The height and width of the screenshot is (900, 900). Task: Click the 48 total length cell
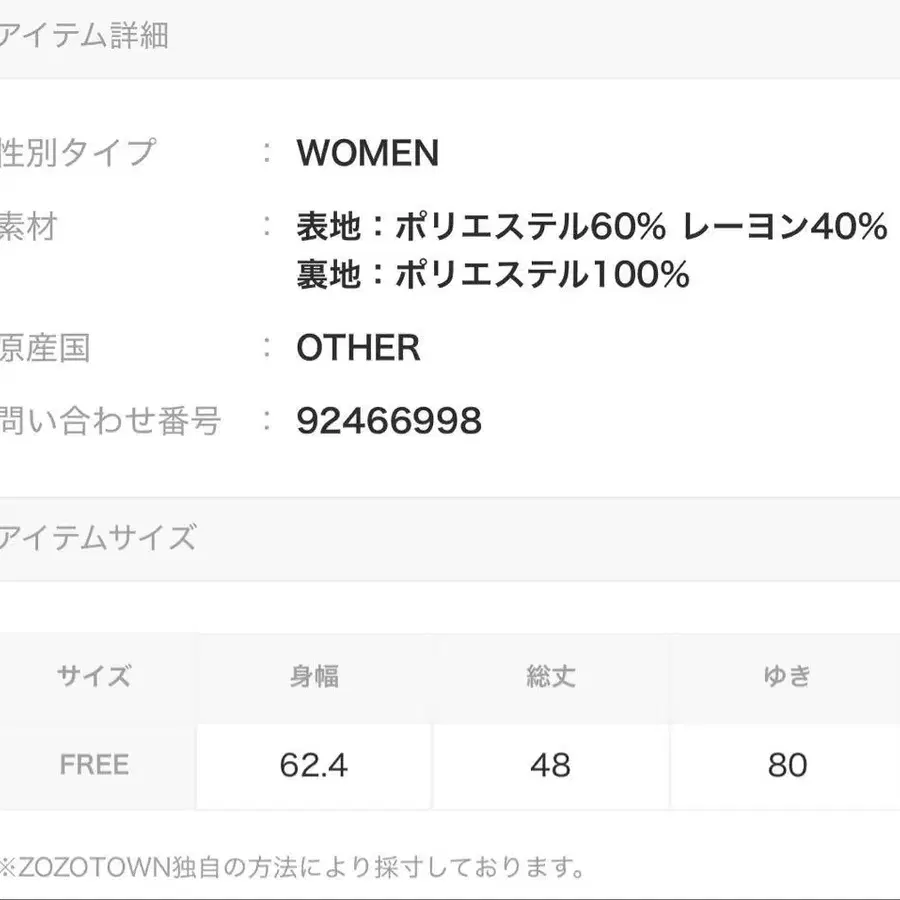click(x=550, y=765)
